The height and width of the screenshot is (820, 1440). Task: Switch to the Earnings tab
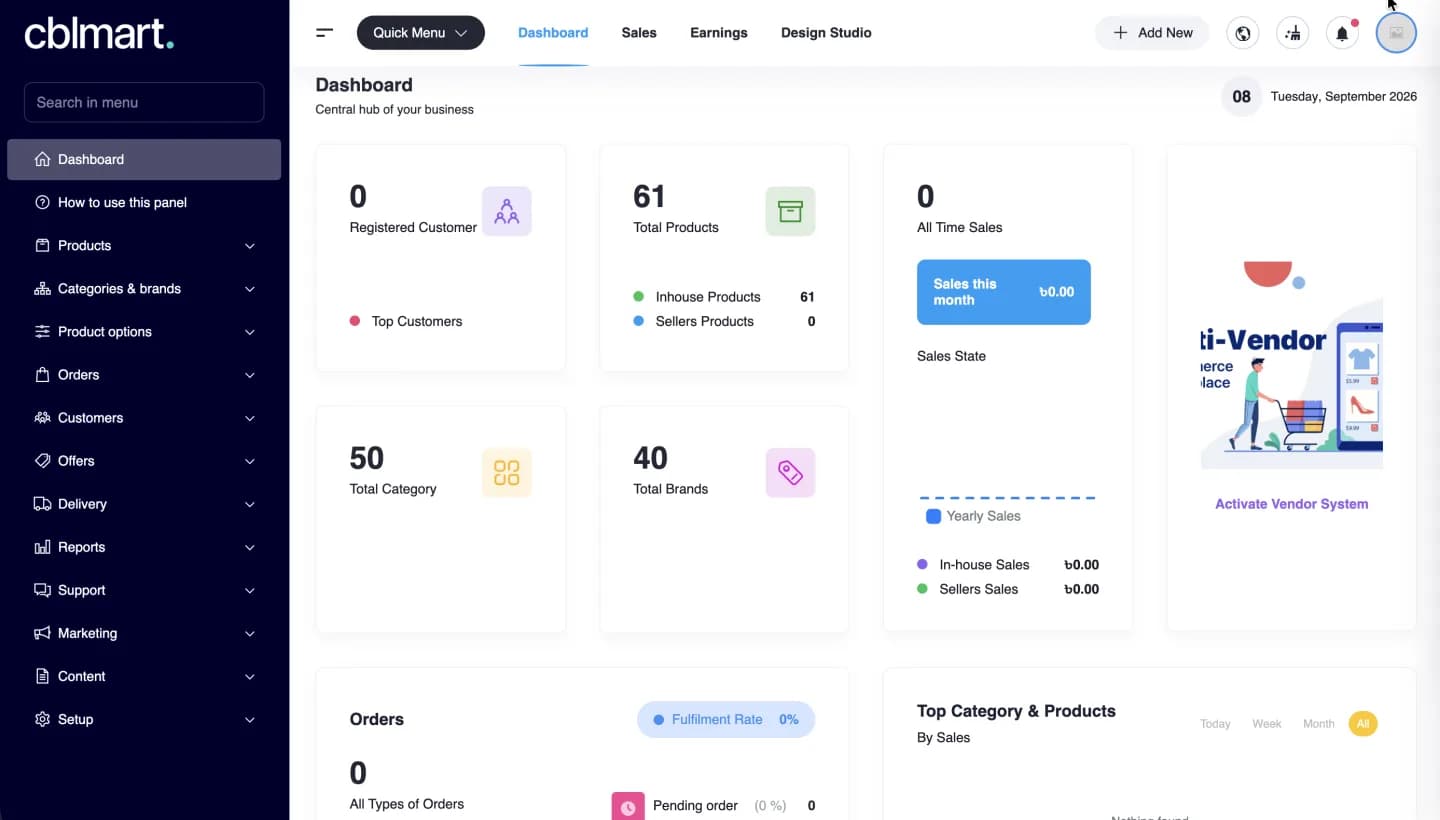(719, 33)
